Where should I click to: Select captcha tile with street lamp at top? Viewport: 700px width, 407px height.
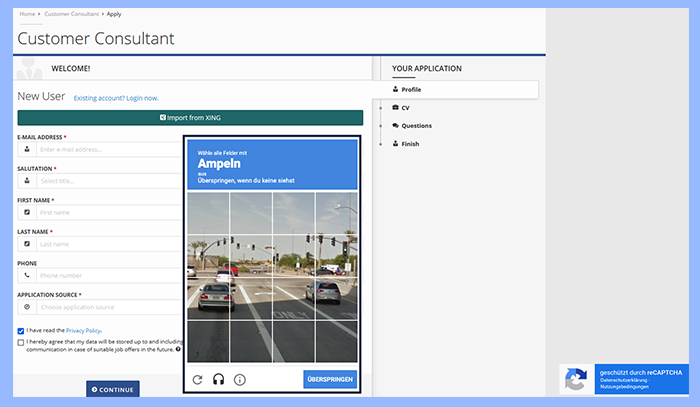click(337, 213)
